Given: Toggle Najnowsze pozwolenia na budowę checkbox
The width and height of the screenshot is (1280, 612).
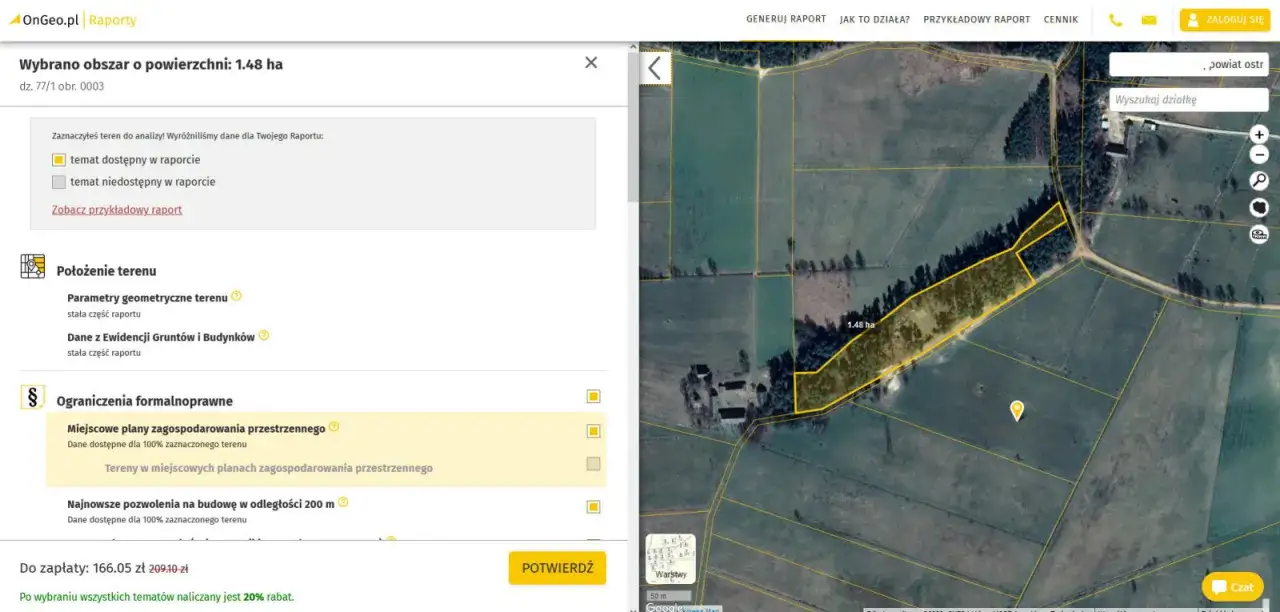Looking at the screenshot, I should click(593, 507).
